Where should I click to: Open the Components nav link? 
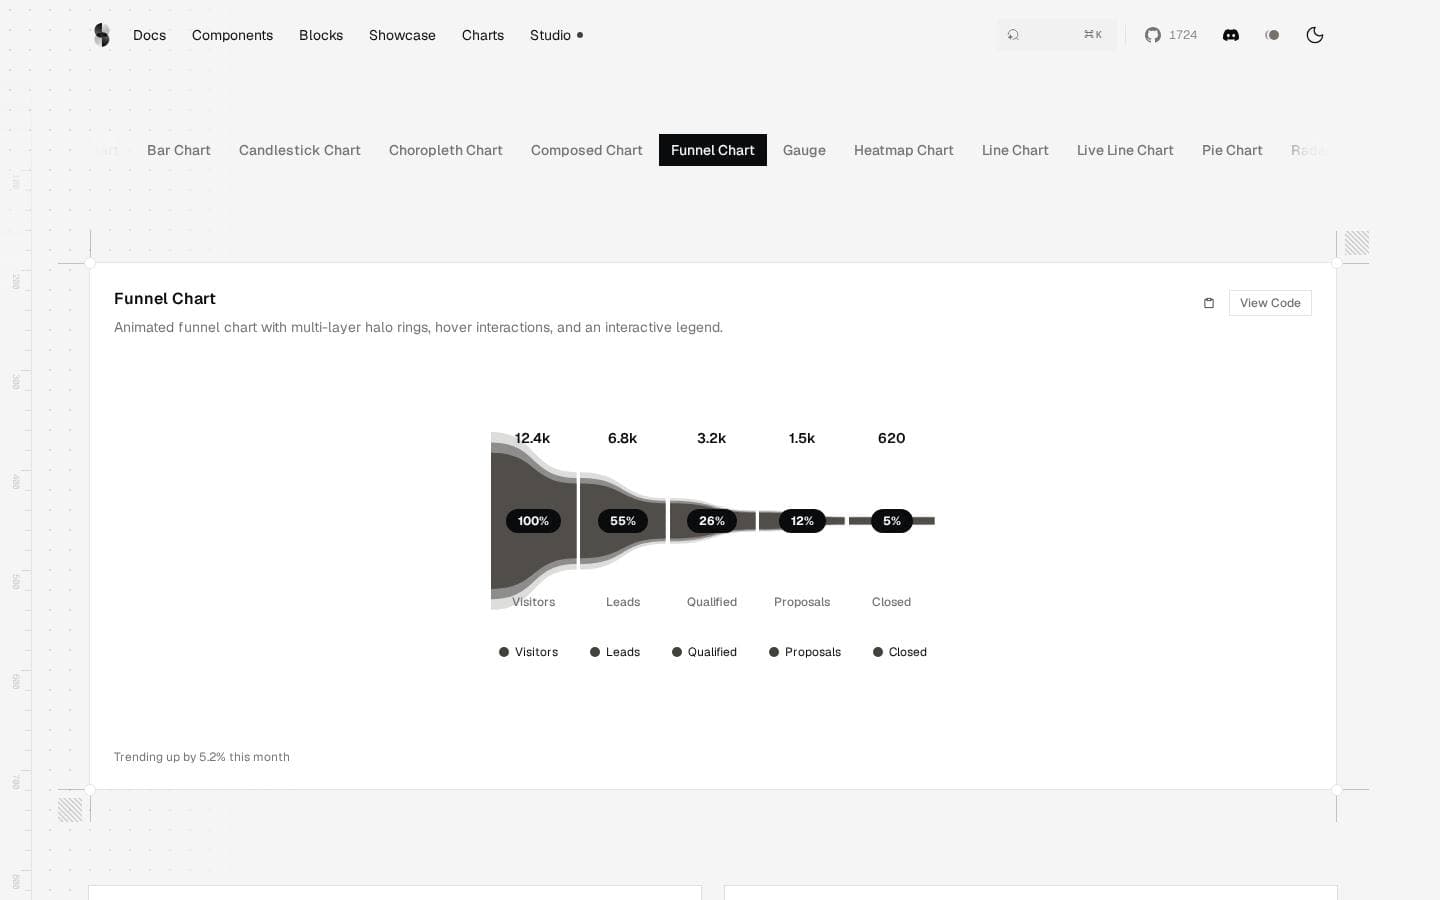pos(232,35)
